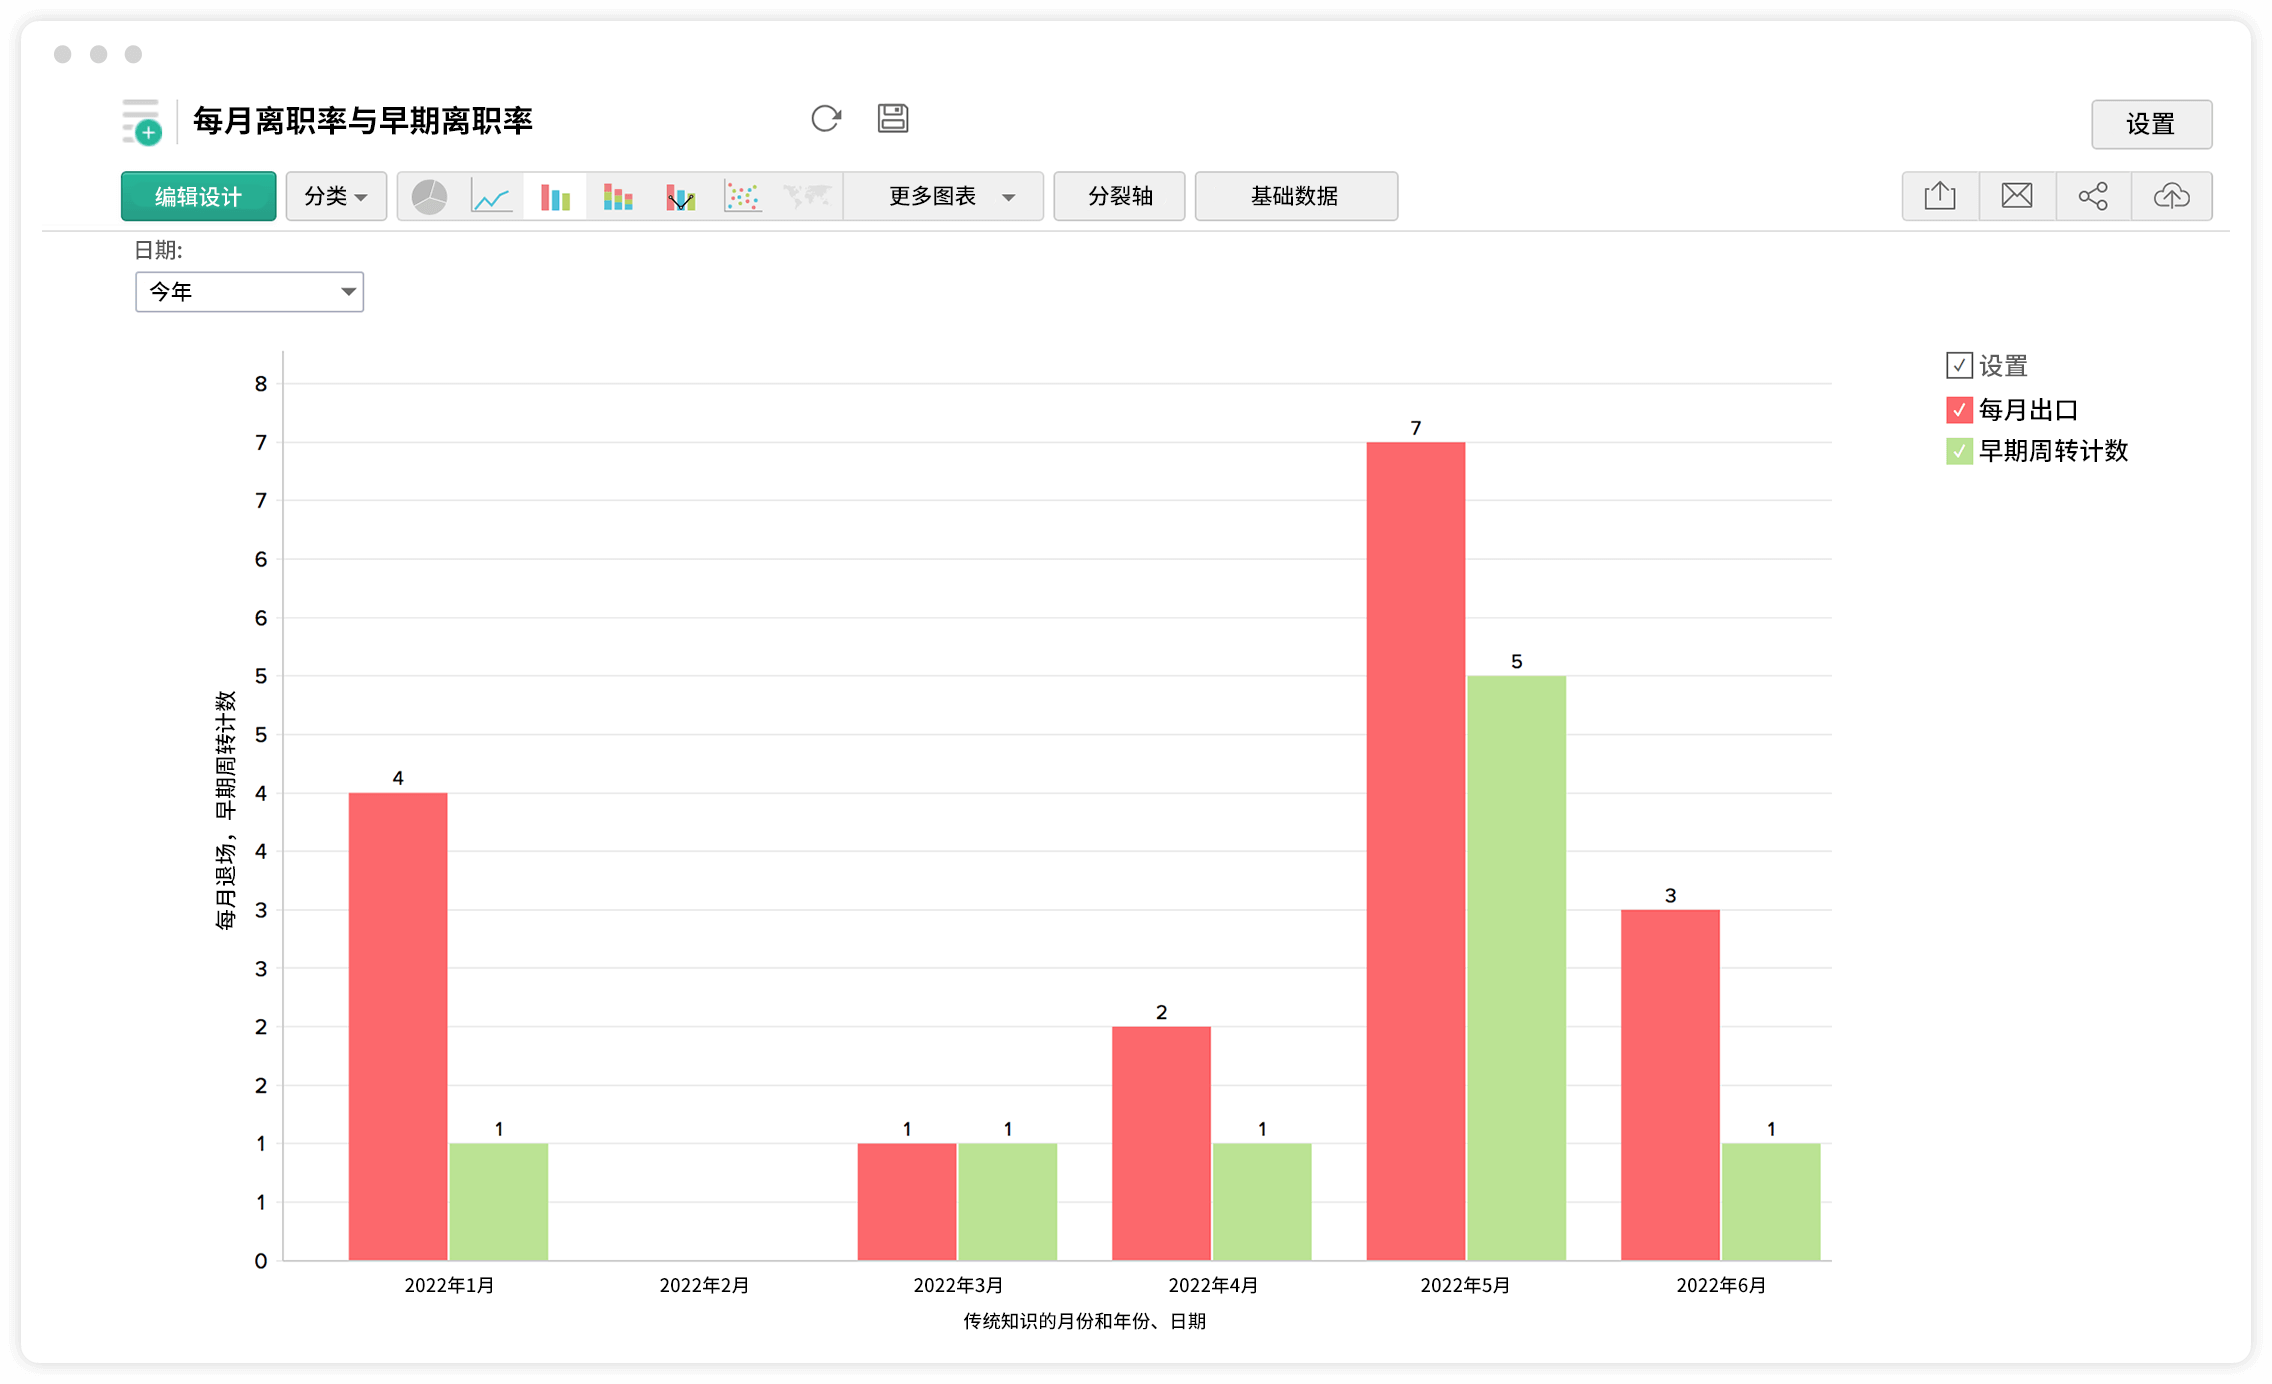Viewport: 2272px width, 1384px height.
Task: Select the pie chart type icon
Action: coord(430,196)
